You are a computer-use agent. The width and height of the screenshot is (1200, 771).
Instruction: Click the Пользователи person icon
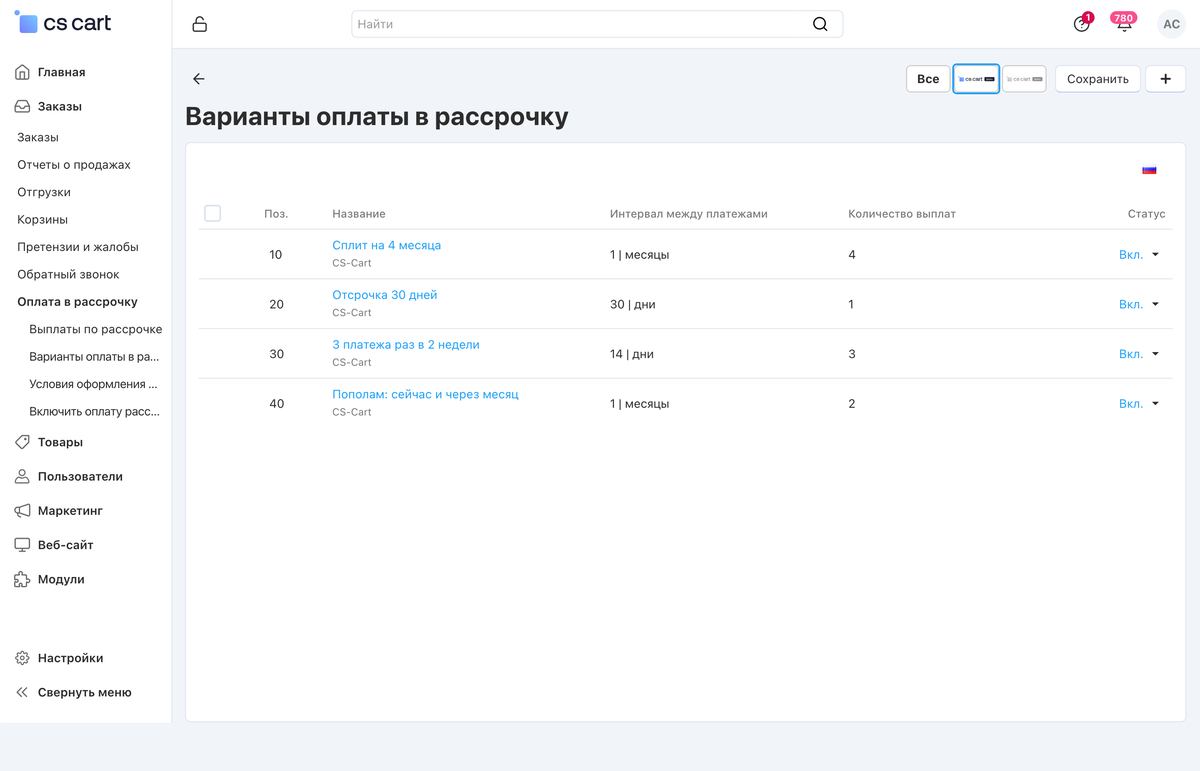[22, 476]
